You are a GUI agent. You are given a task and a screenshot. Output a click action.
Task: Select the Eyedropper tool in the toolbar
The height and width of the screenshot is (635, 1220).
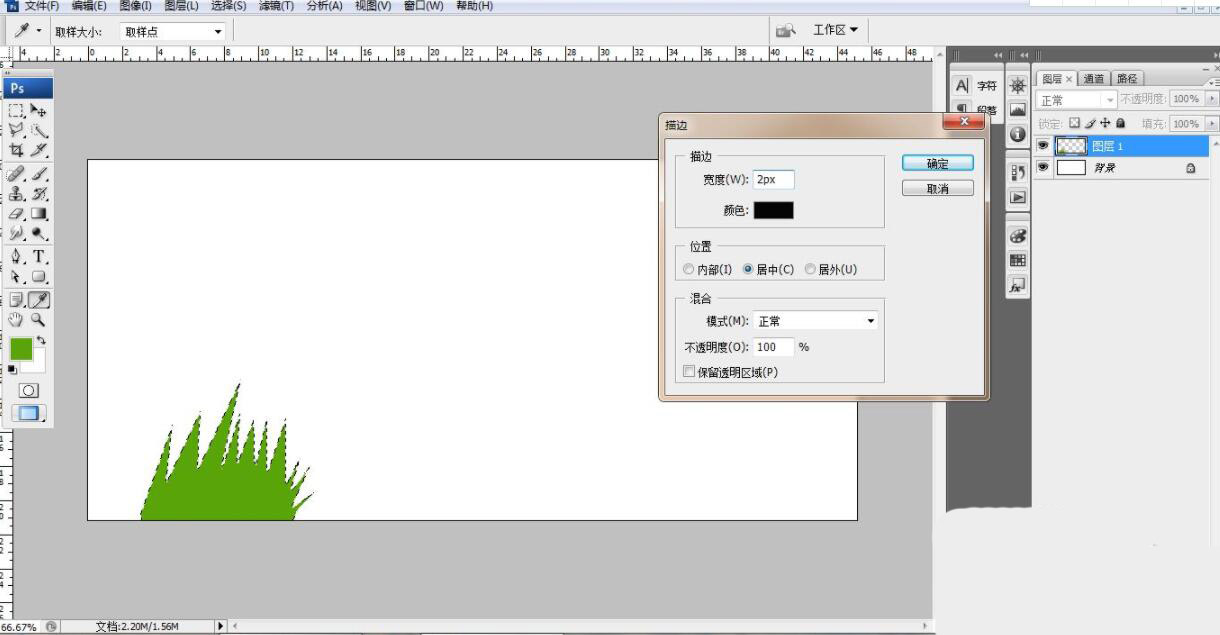[37, 299]
